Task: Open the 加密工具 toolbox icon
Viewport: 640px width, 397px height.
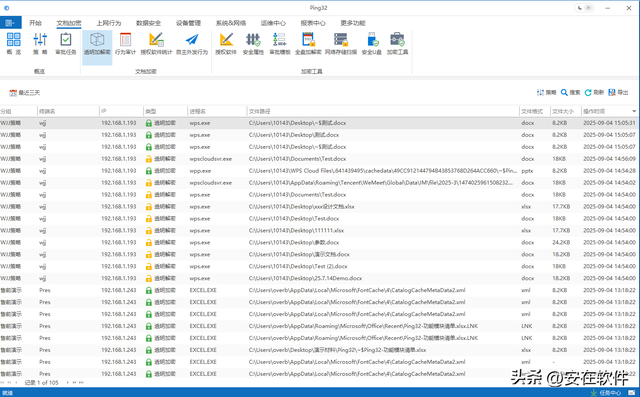Action: coord(397,43)
